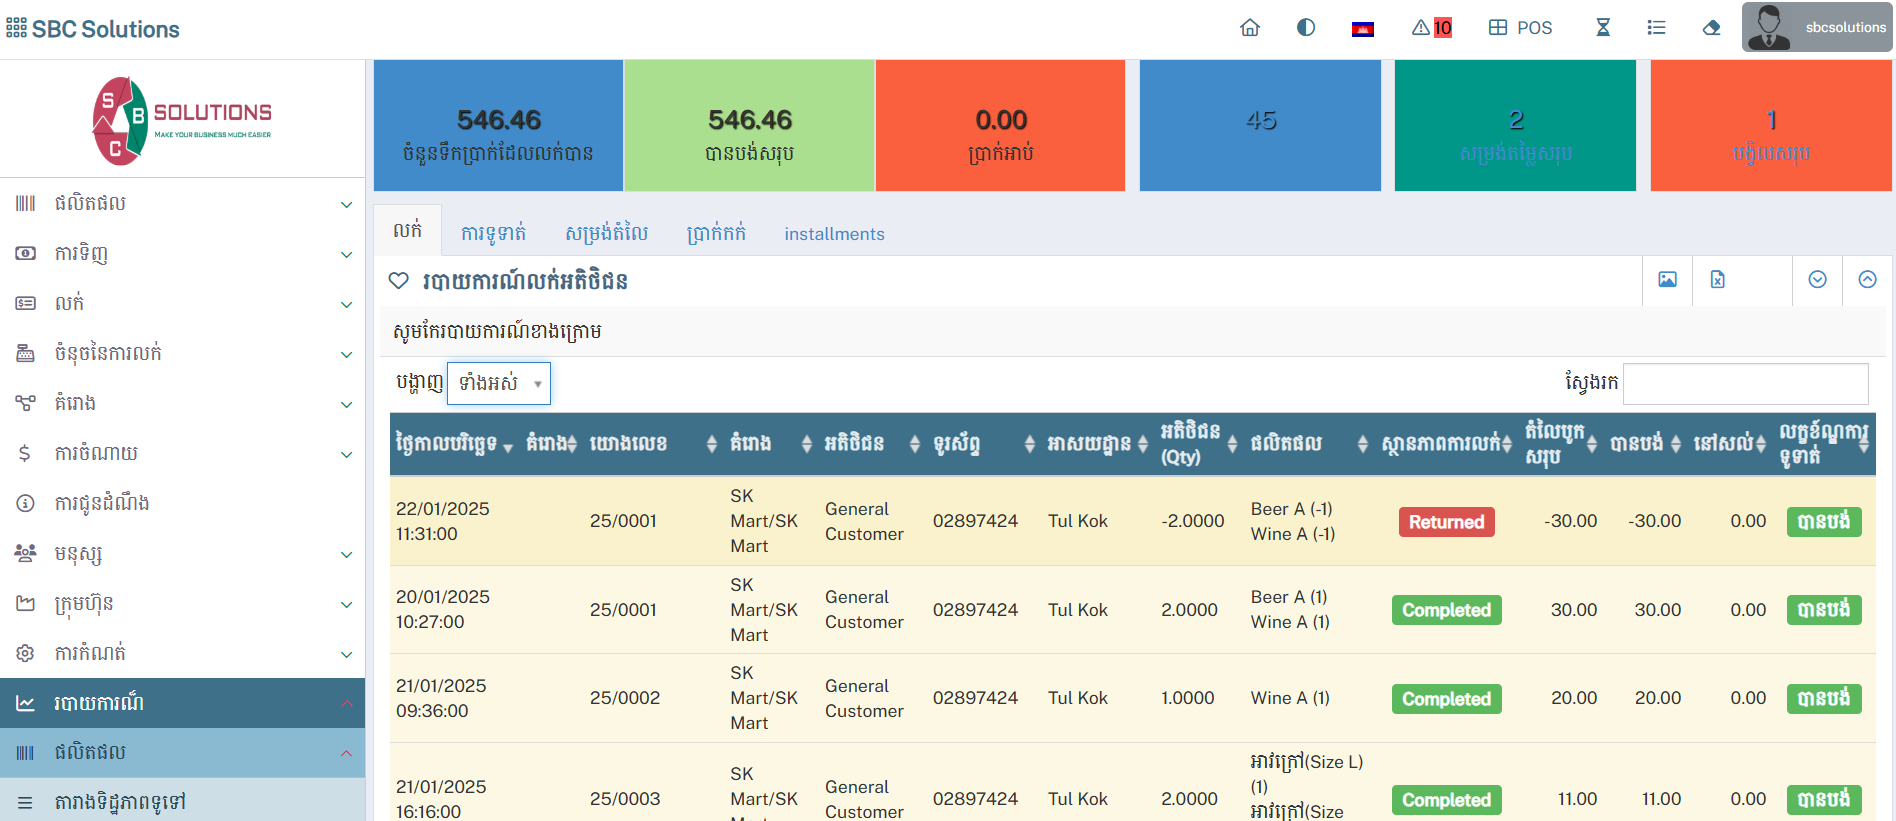1896x821 pixels.
Task: Click the eraser icon in top bar
Action: coord(1712,28)
